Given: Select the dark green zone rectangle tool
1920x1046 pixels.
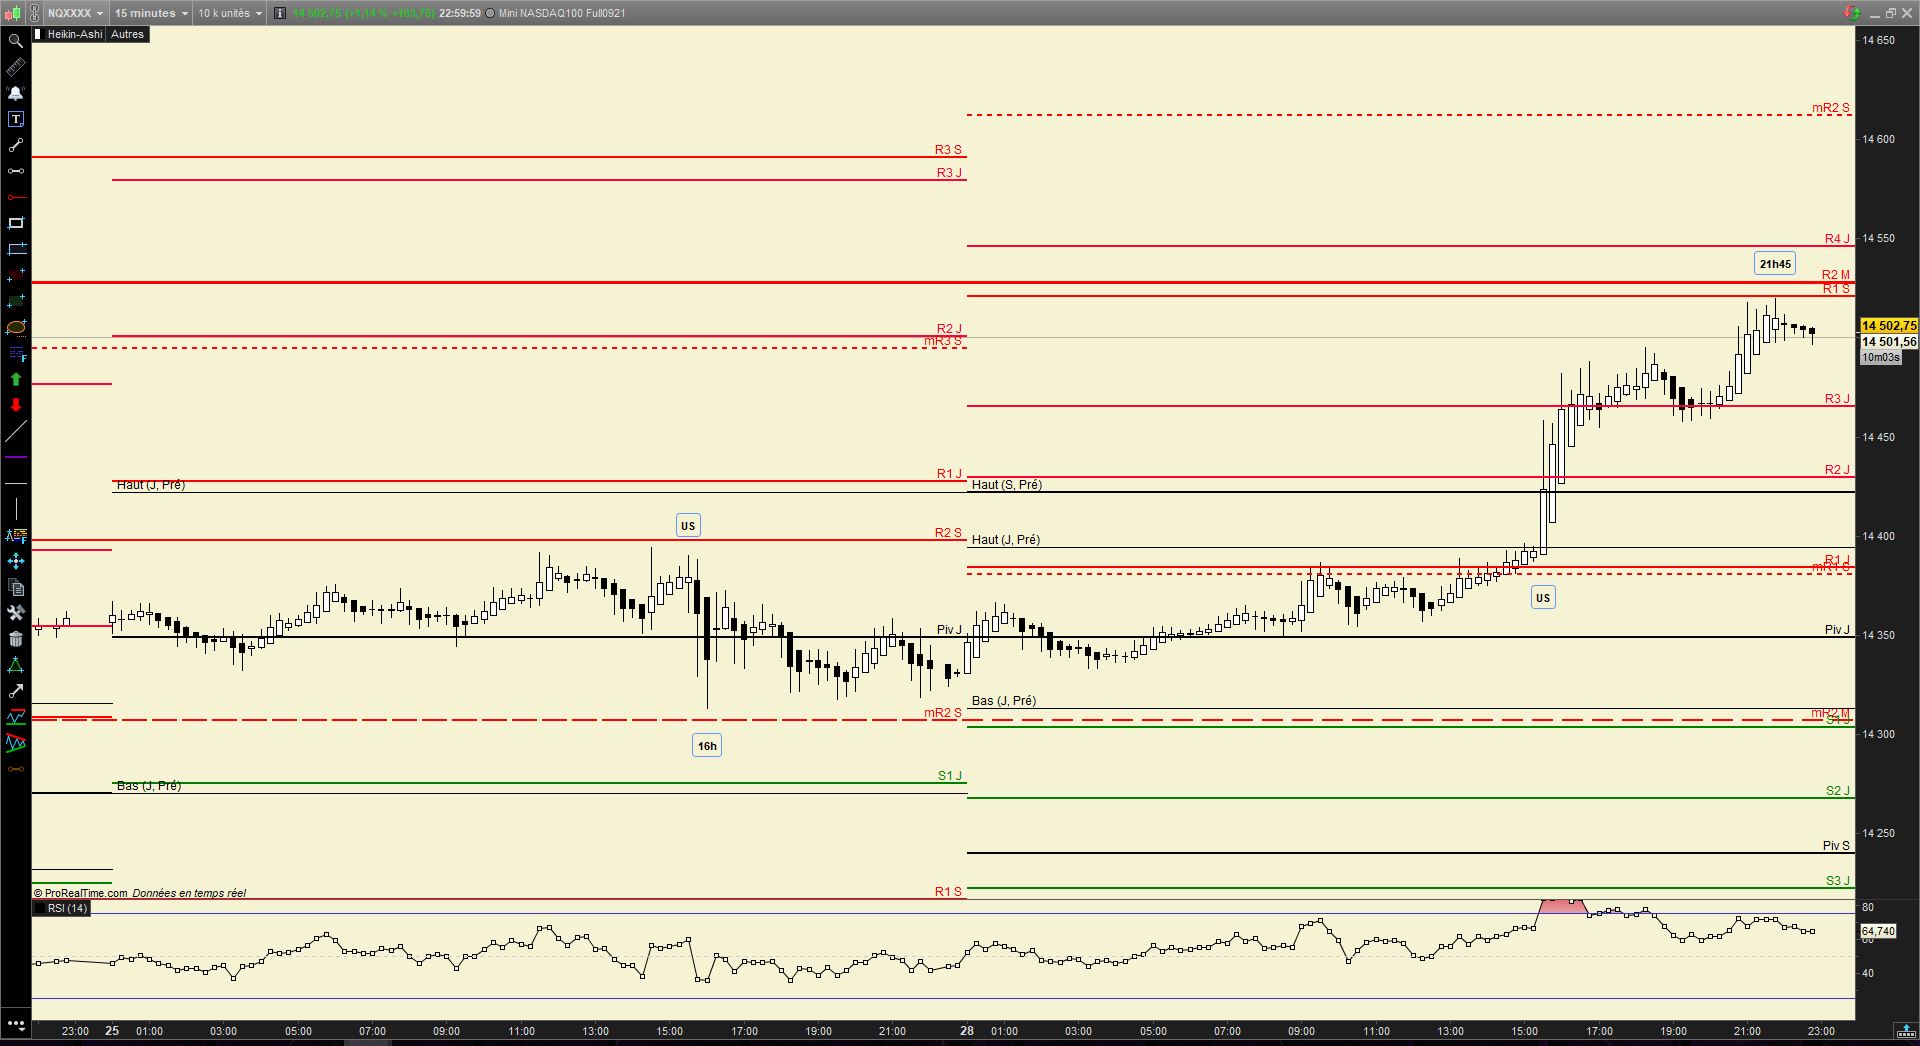Looking at the screenshot, I should 16,301.
